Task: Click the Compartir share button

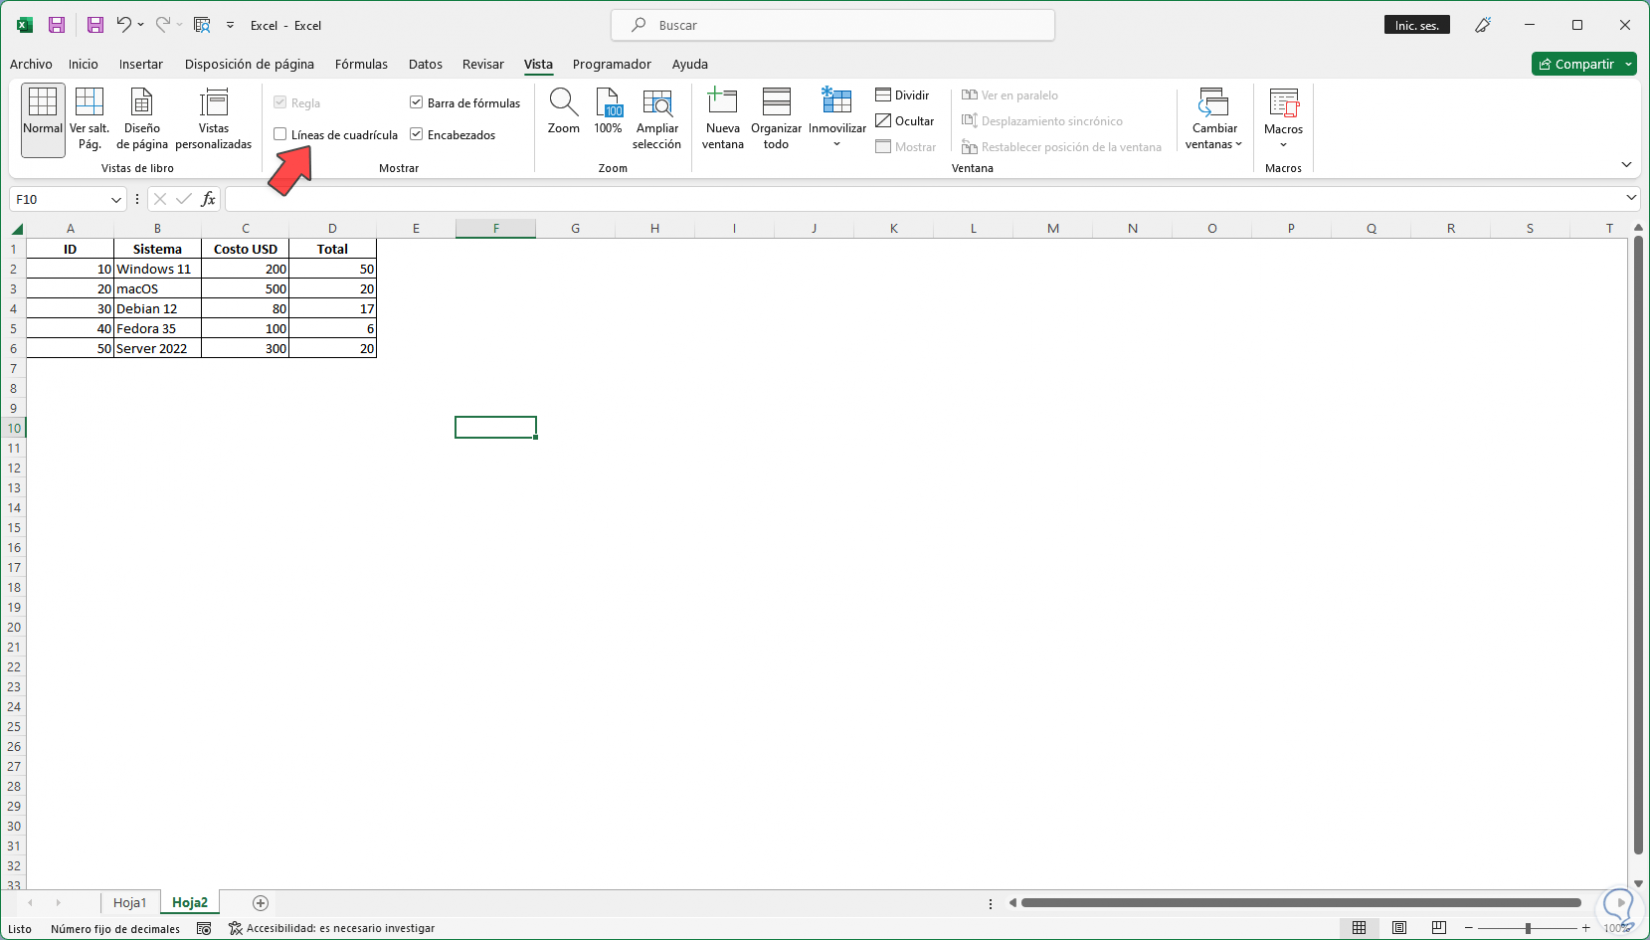Action: click(x=1576, y=64)
